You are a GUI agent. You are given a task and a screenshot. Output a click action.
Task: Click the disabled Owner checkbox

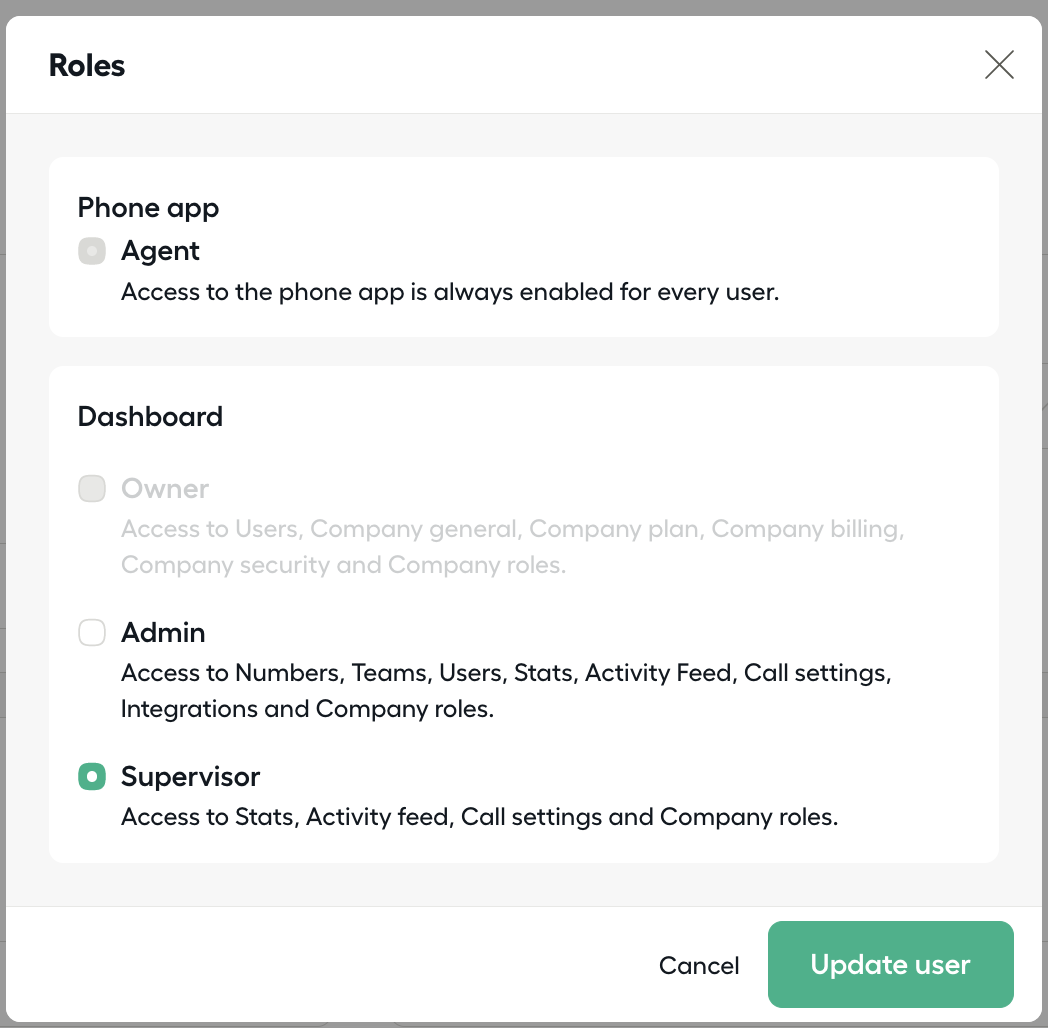point(92,489)
